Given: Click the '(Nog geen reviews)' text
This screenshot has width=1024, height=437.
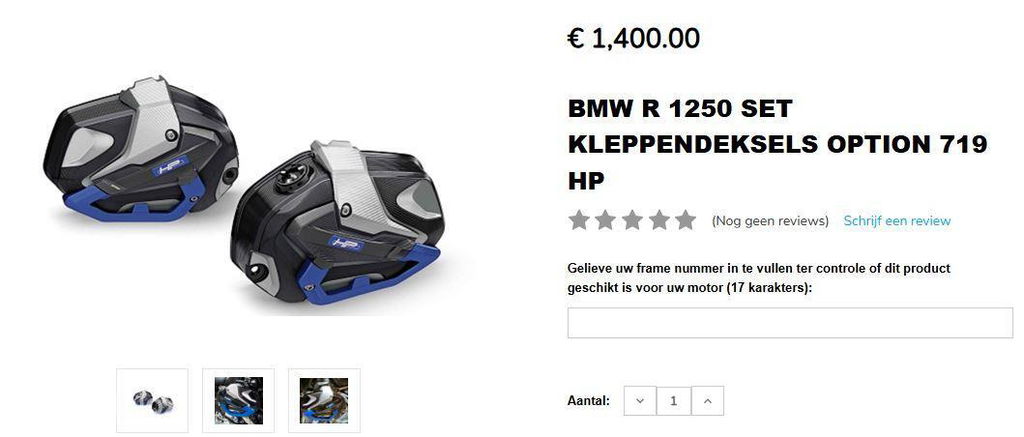Looking at the screenshot, I should (770, 221).
